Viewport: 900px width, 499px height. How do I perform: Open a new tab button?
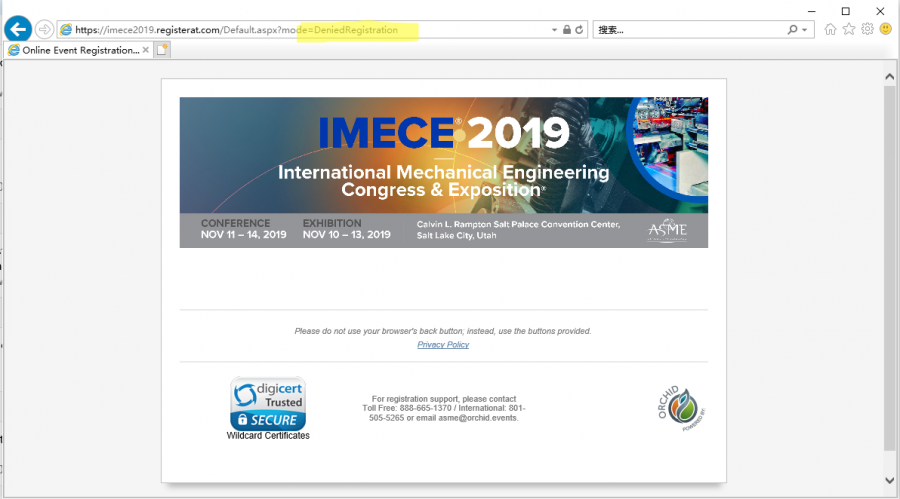point(162,50)
